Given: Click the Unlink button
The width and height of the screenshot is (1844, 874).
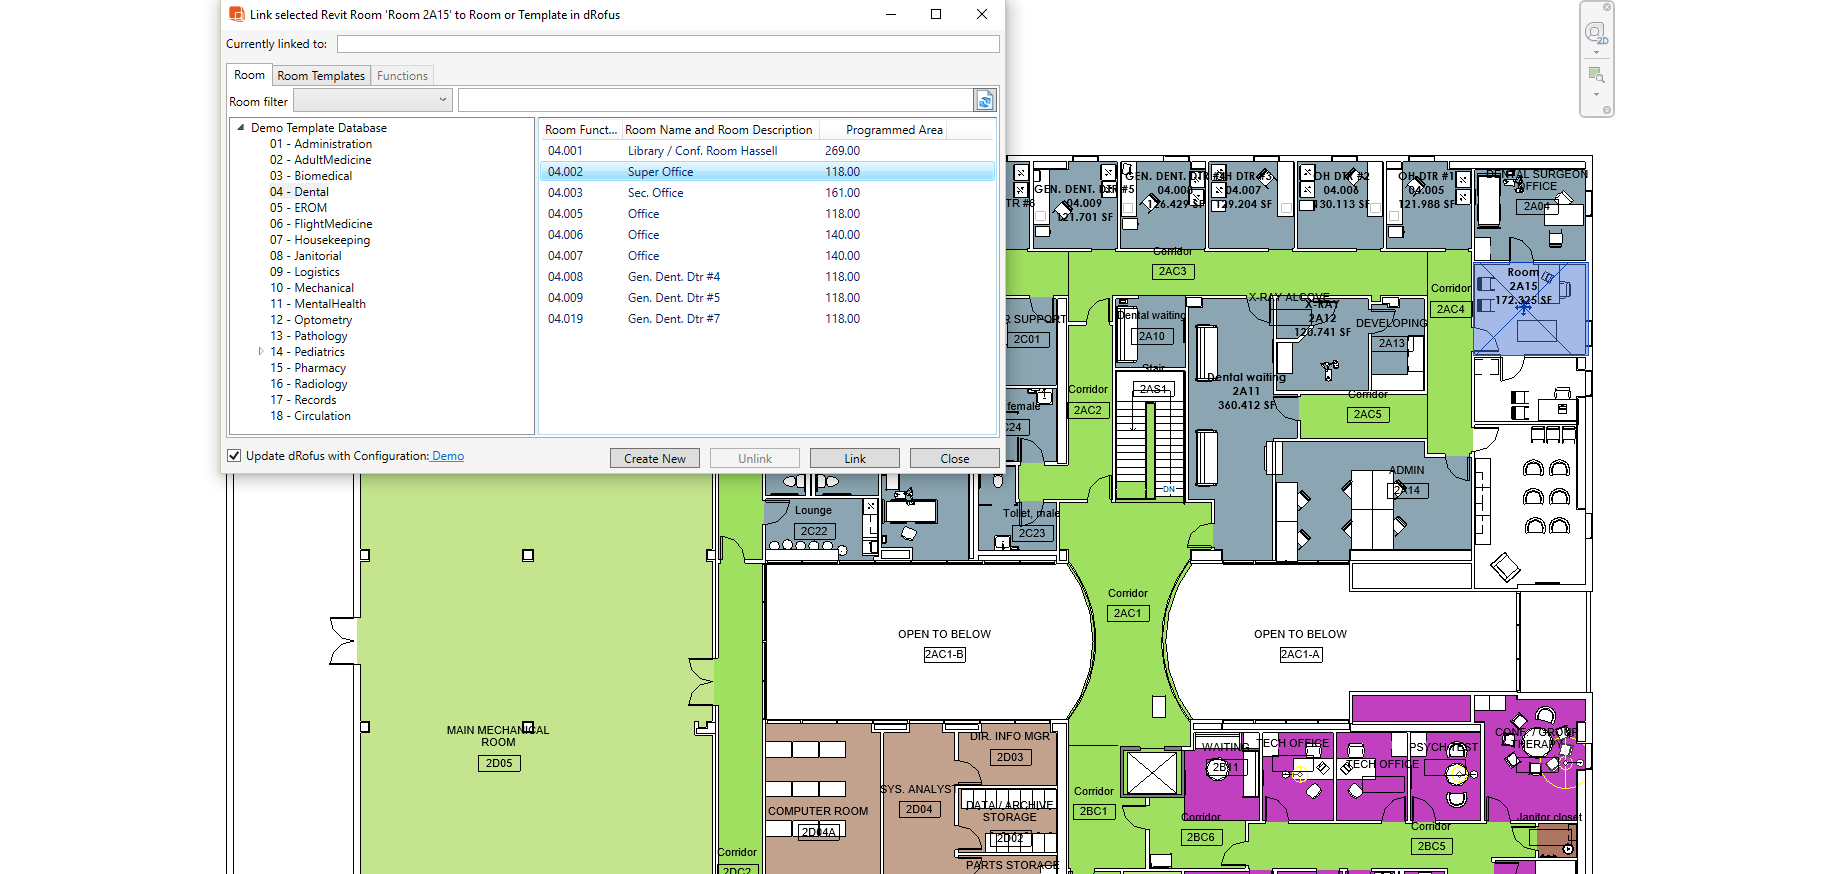Looking at the screenshot, I should pyautogui.click(x=755, y=458).
